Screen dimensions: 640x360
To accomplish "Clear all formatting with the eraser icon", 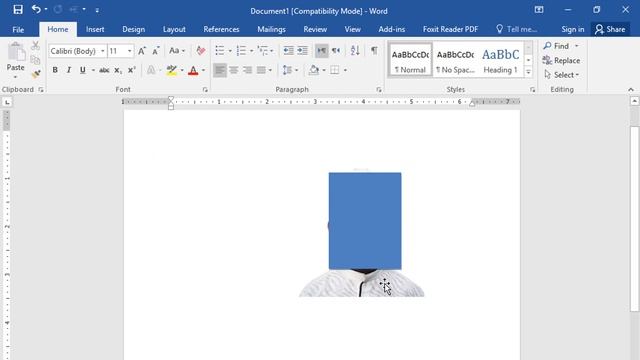I will [200, 51].
